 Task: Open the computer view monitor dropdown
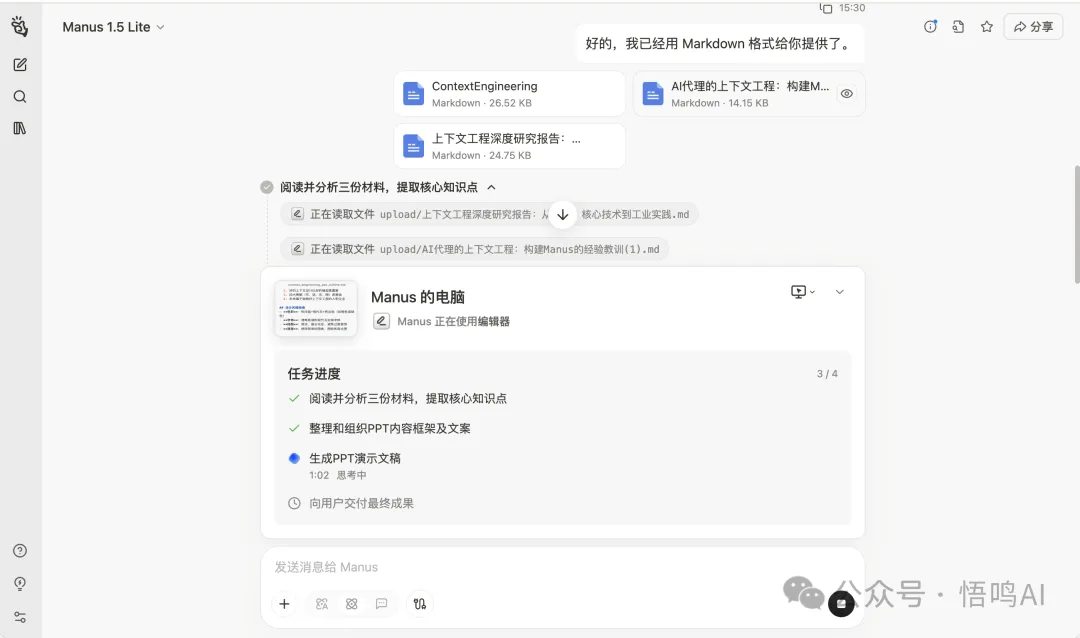point(803,292)
